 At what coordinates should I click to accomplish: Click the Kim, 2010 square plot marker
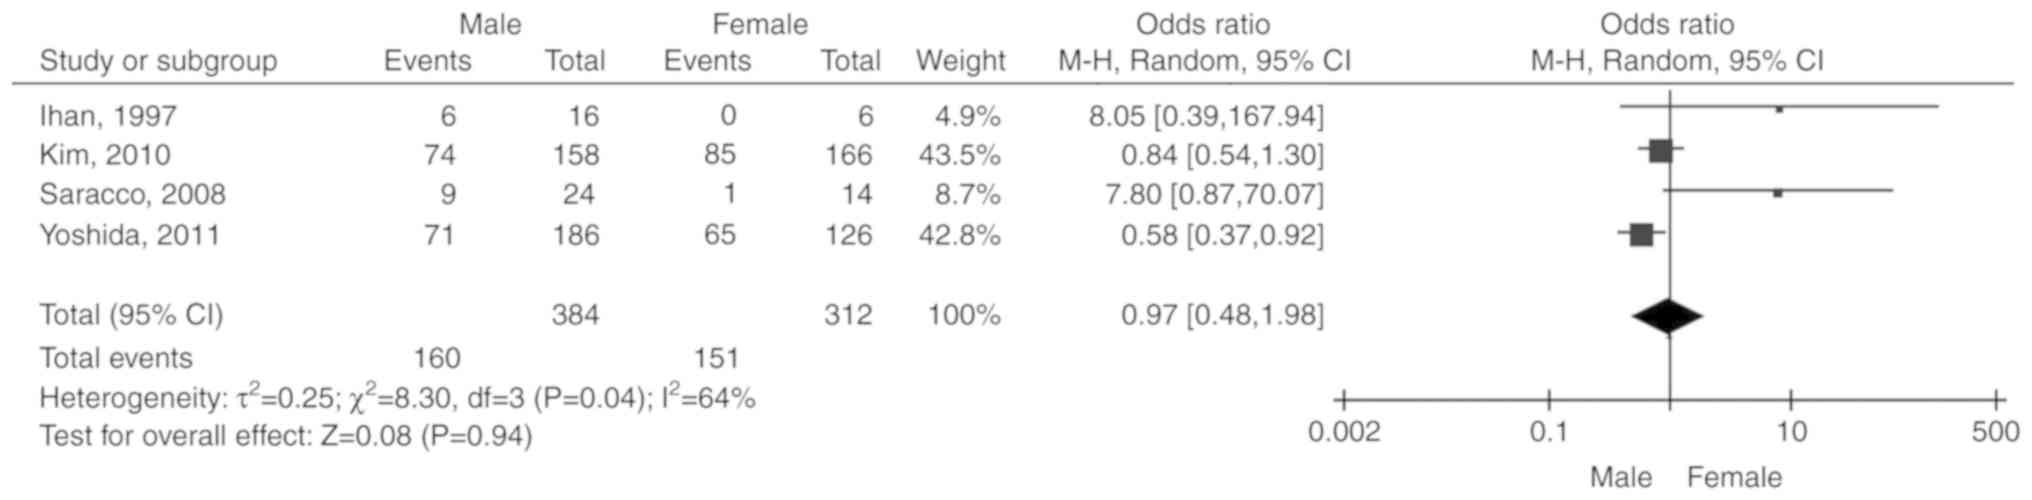pos(1660,151)
